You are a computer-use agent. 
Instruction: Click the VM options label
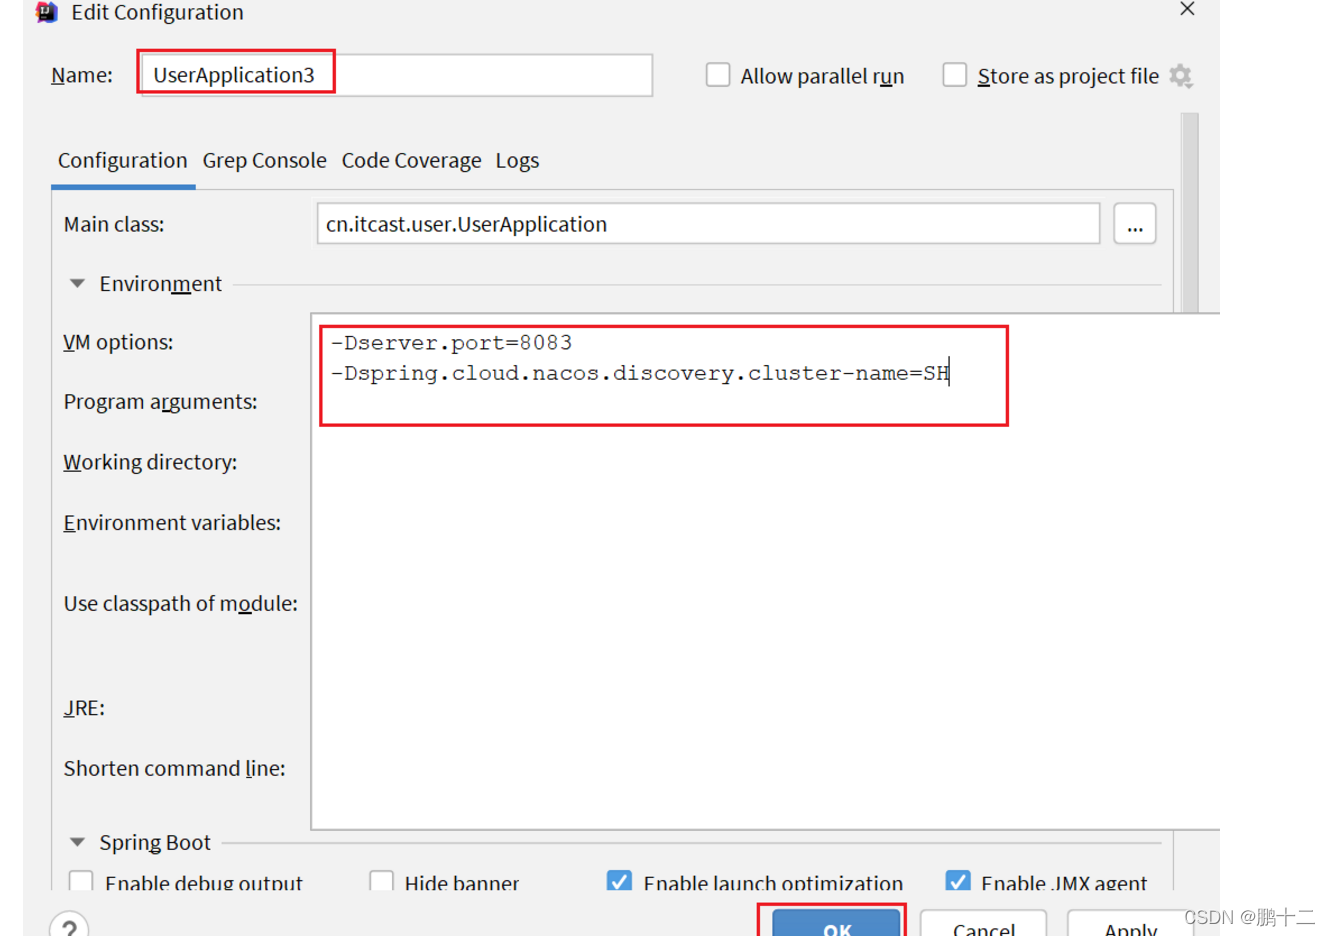click(x=118, y=342)
